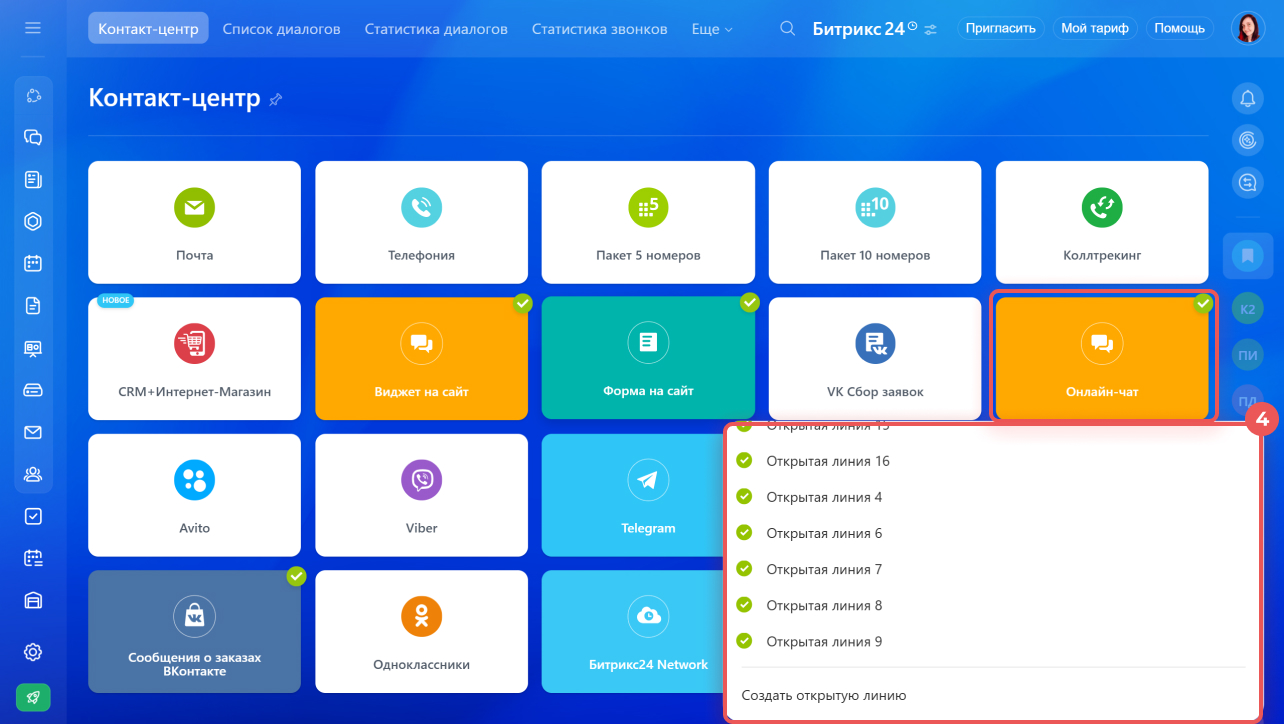Open the mail envelope icon in left sidebar
This screenshot has width=1284, height=724.
click(33, 432)
